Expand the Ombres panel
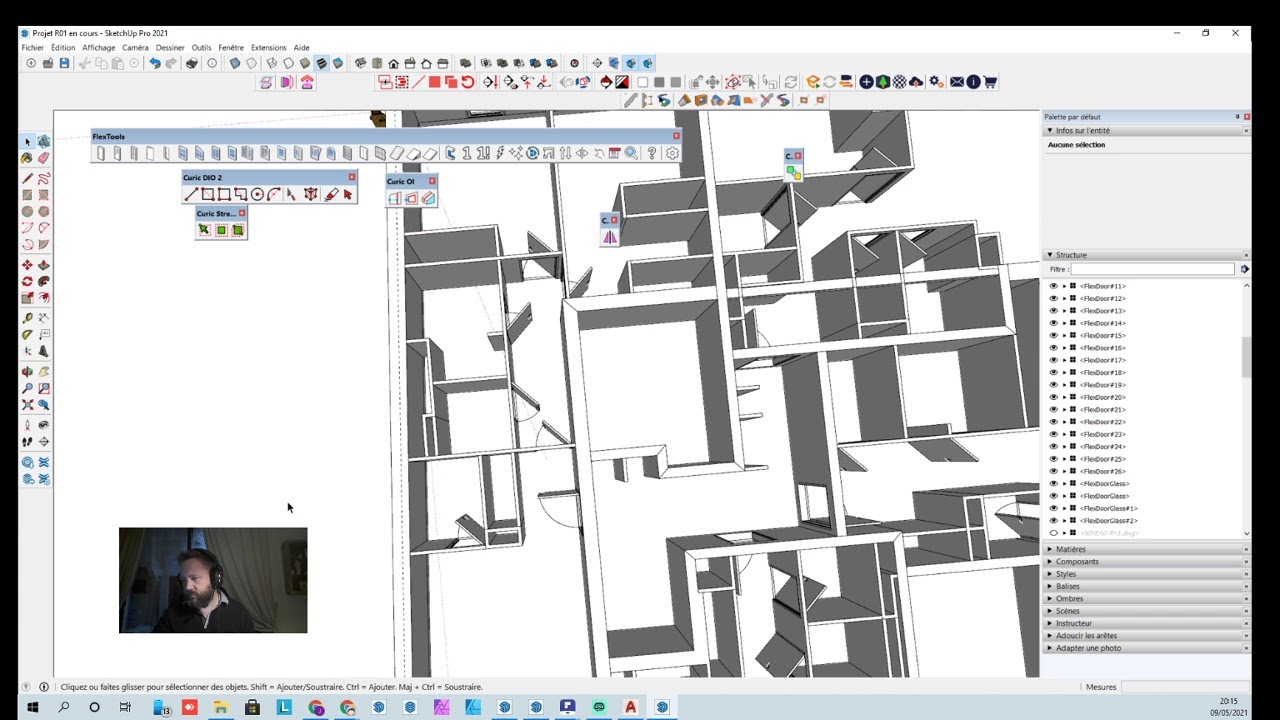The width and height of the screenshot is (1280, 720). click(x=1050, y=599)
